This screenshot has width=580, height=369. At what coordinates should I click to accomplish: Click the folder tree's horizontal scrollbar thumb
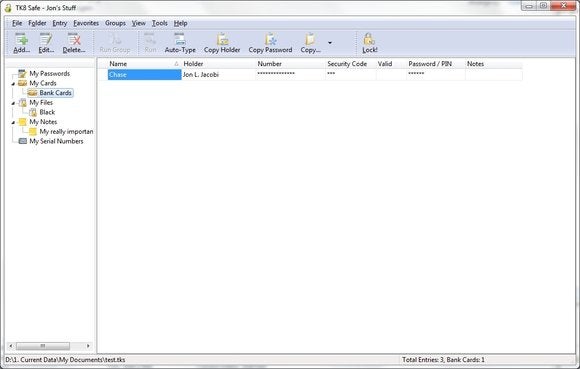43,346
